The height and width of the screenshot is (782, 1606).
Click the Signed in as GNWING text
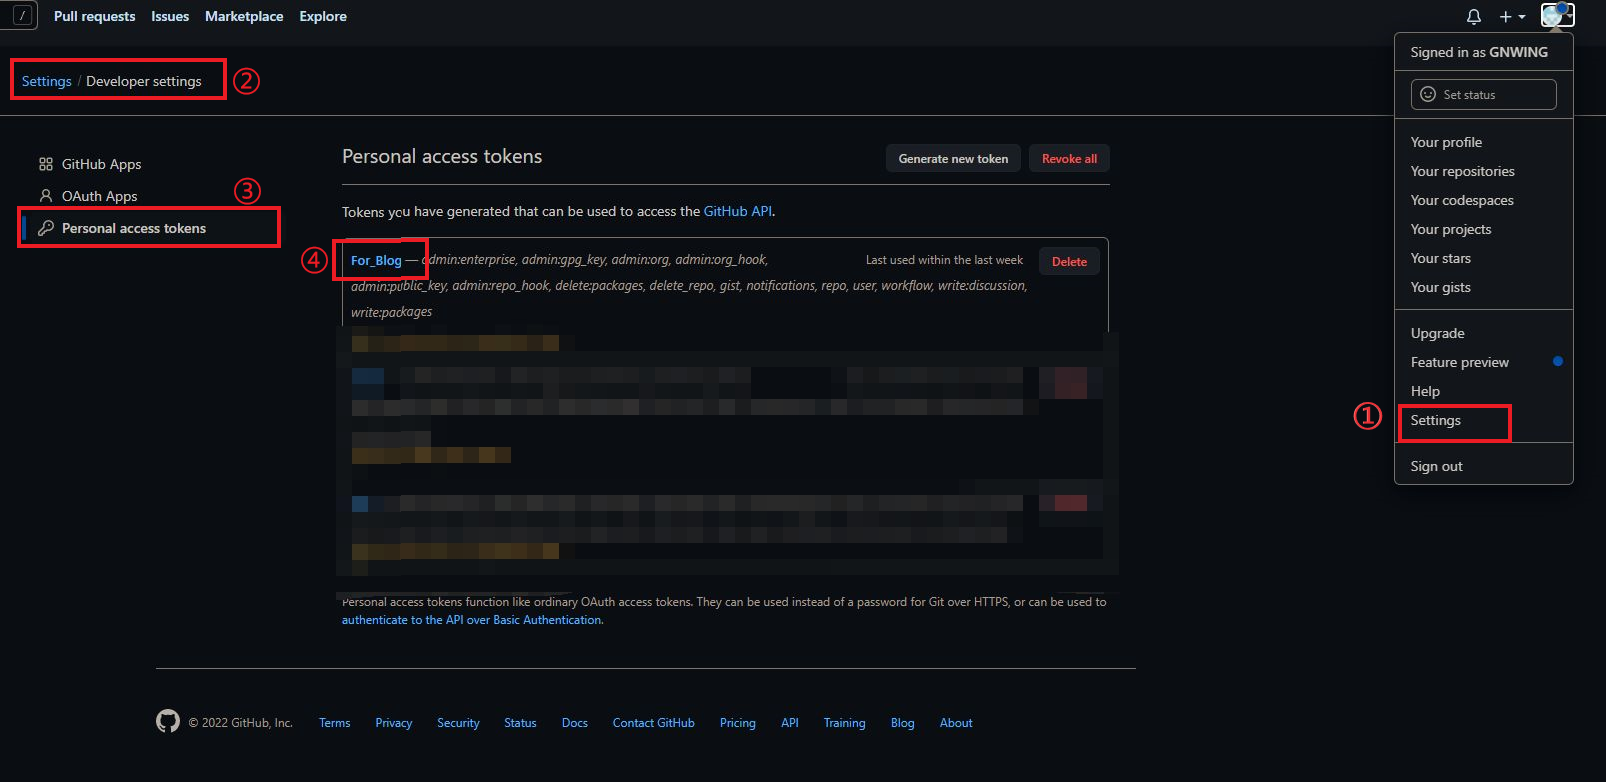1479,52
